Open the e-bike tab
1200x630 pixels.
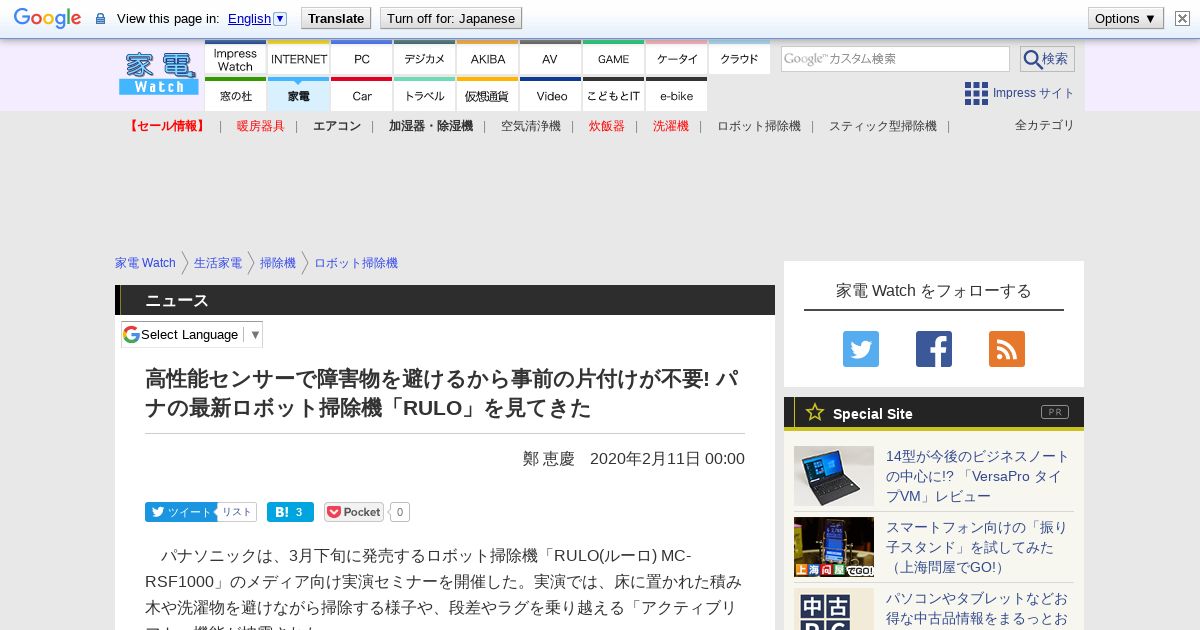pos(677,95)
